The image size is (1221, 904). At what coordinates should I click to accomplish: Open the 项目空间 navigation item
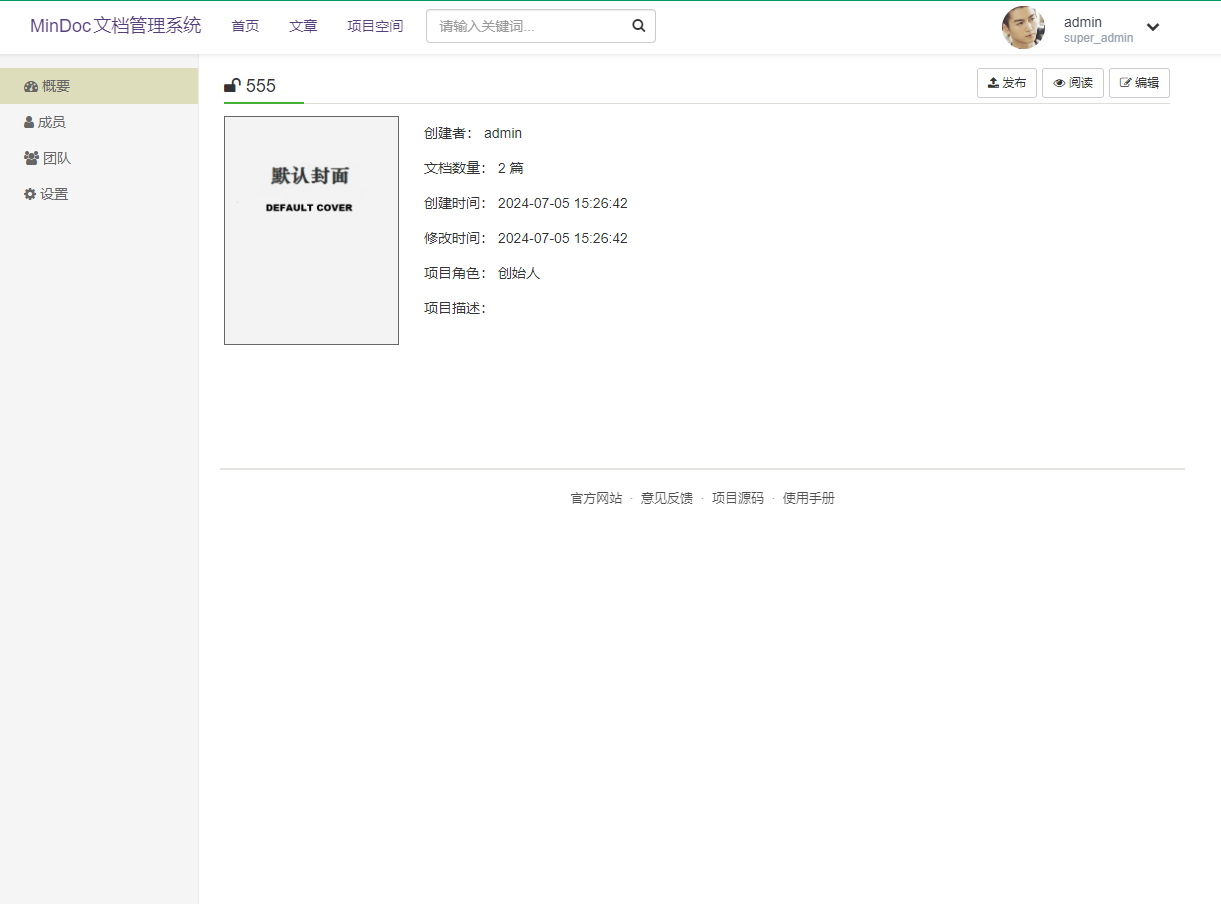click(375, 26)
